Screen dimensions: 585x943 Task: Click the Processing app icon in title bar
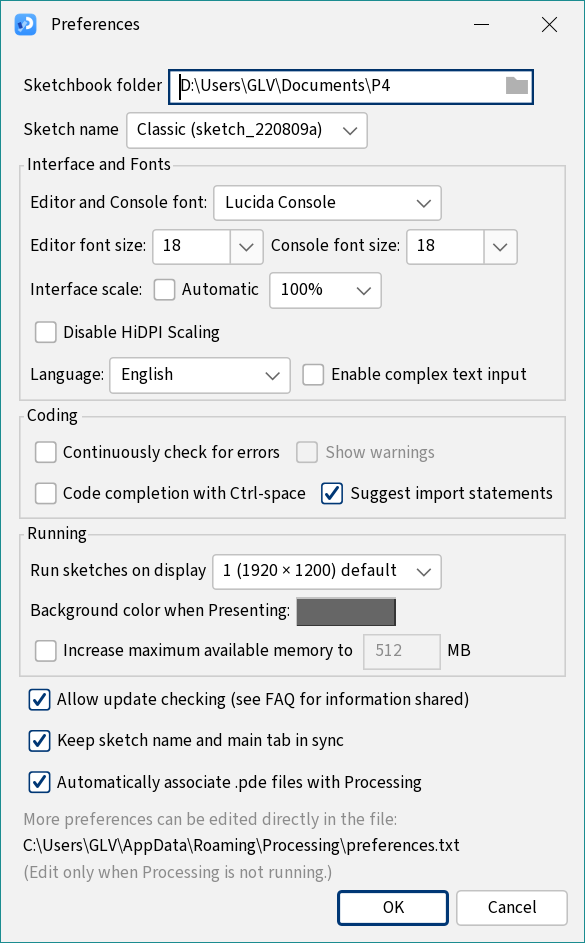tap(25, 25)
